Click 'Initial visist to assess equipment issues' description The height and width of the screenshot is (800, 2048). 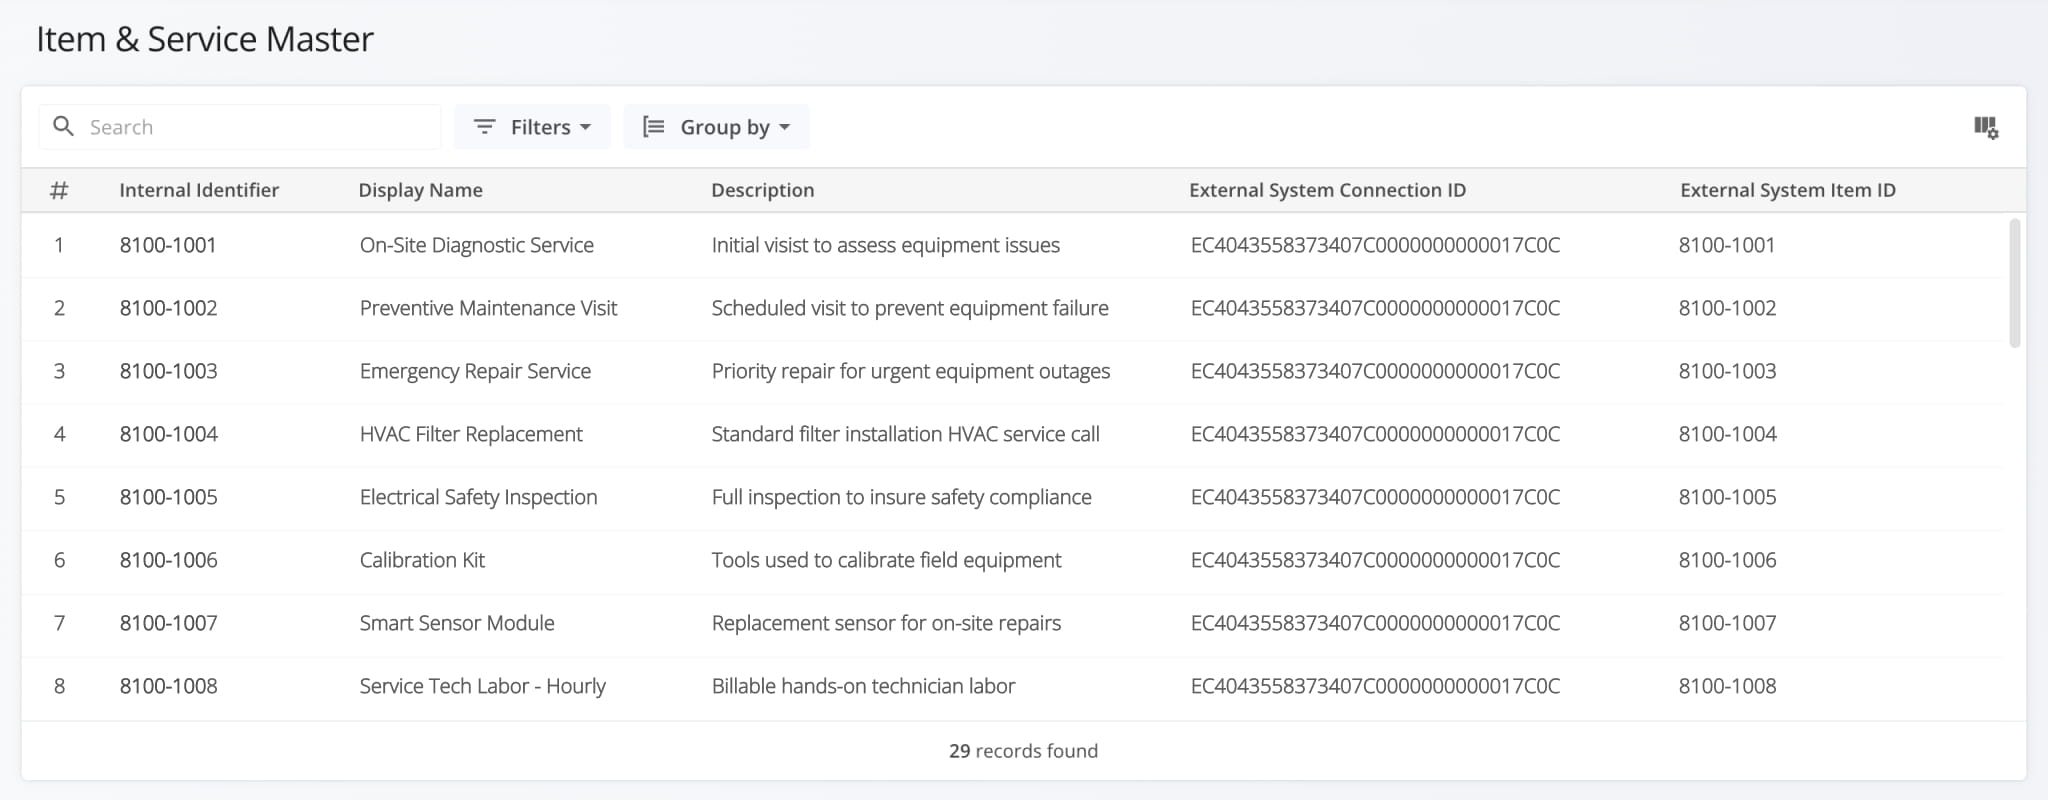pos(886,245)
